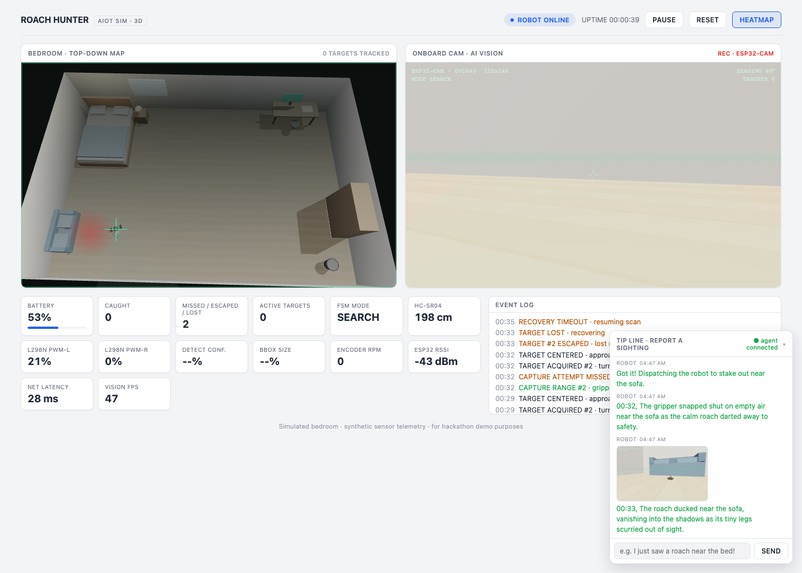This screenshot has height=573, width=802.
Task: Click the CAPTURE ATTEMPT MISSED log entry
Action: (x=552, y=377)
